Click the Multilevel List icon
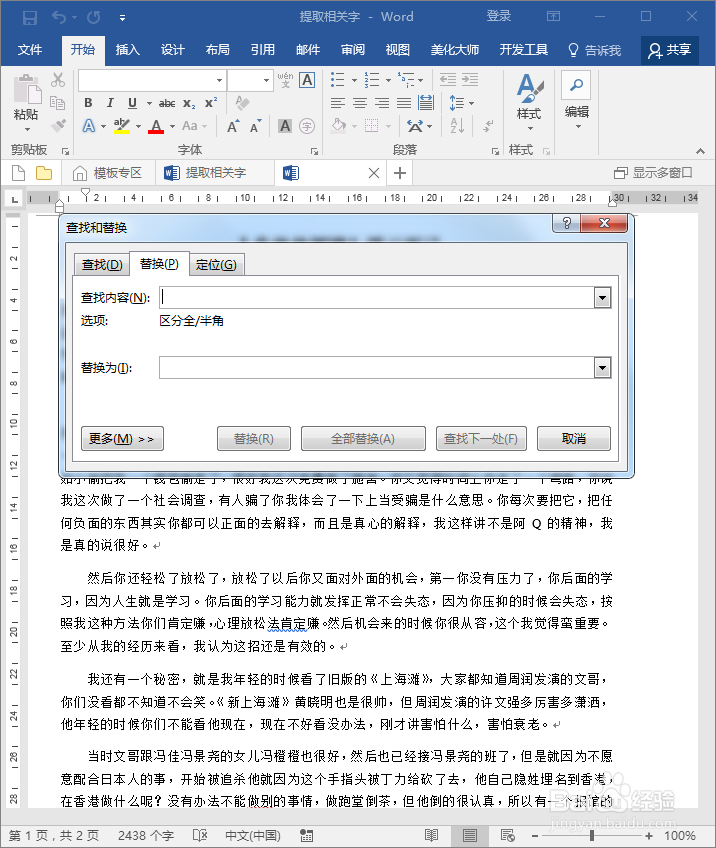 406,80
